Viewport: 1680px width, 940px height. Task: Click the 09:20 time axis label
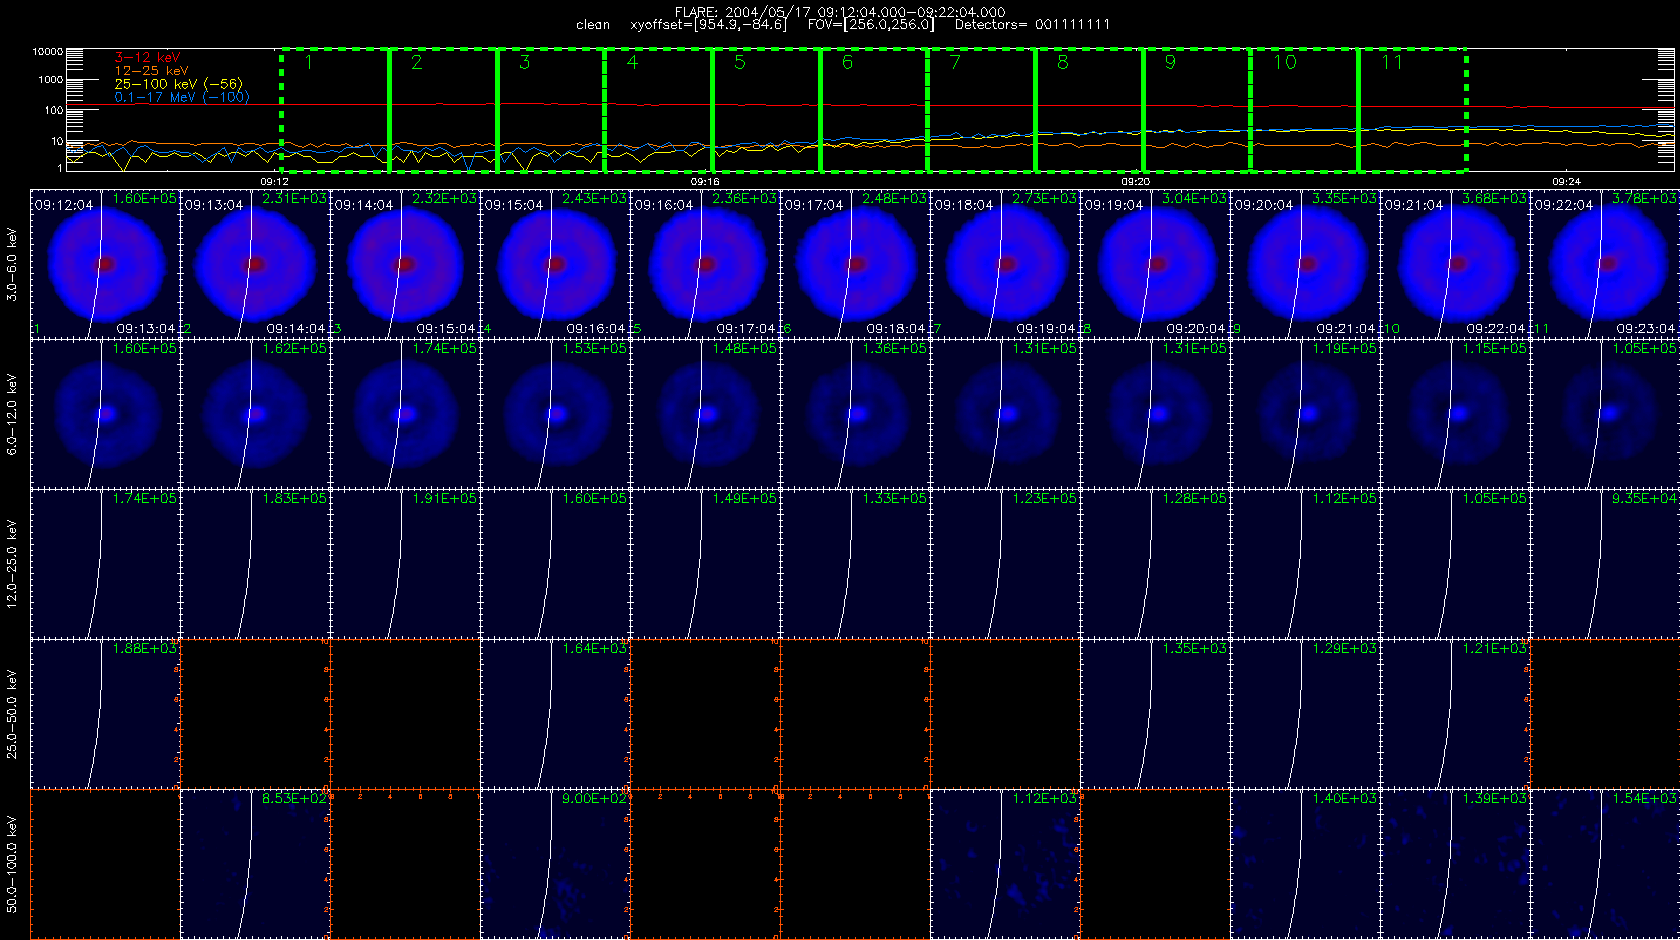pos(1135,182)
